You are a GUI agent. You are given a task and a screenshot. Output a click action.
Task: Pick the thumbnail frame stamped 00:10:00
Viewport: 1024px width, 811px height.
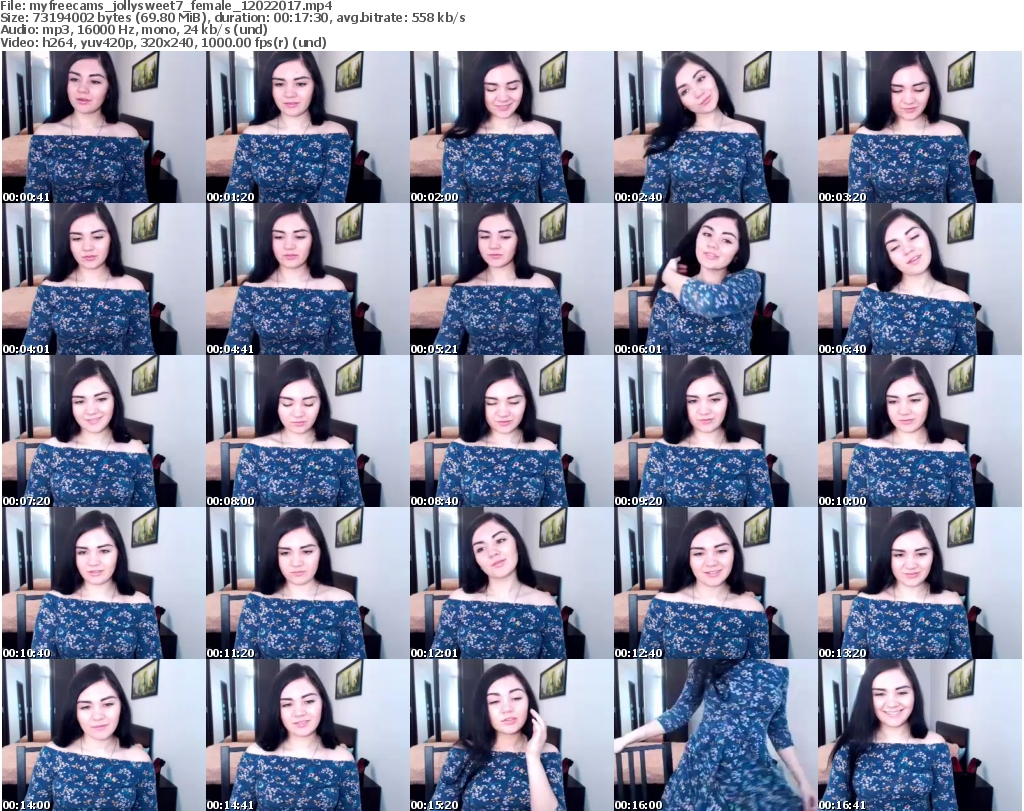click(920, 431)
